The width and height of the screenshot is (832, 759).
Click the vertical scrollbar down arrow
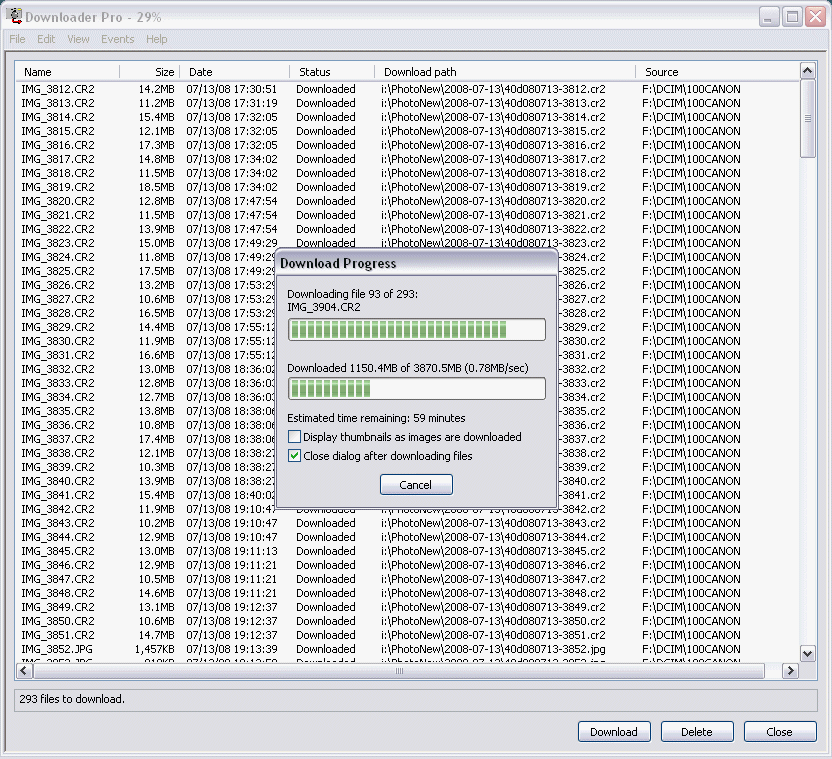(x=808, y=653)
